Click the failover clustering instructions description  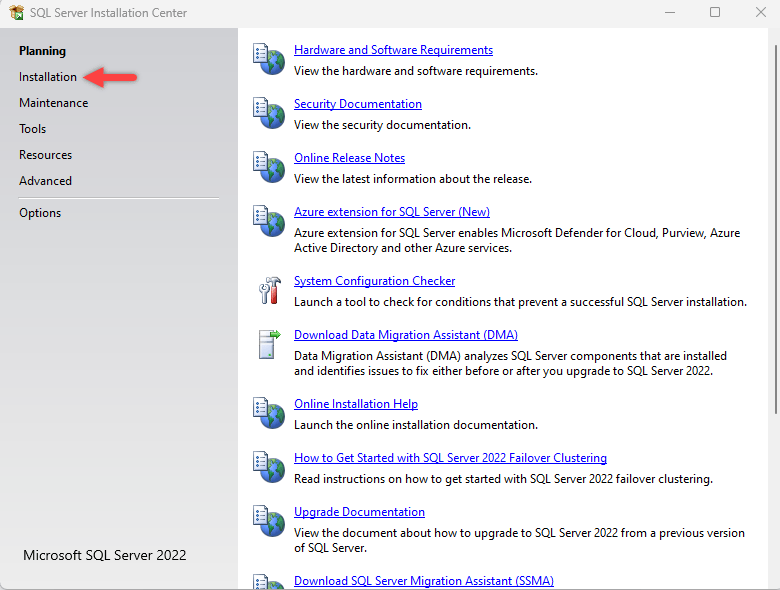point(503,479)
